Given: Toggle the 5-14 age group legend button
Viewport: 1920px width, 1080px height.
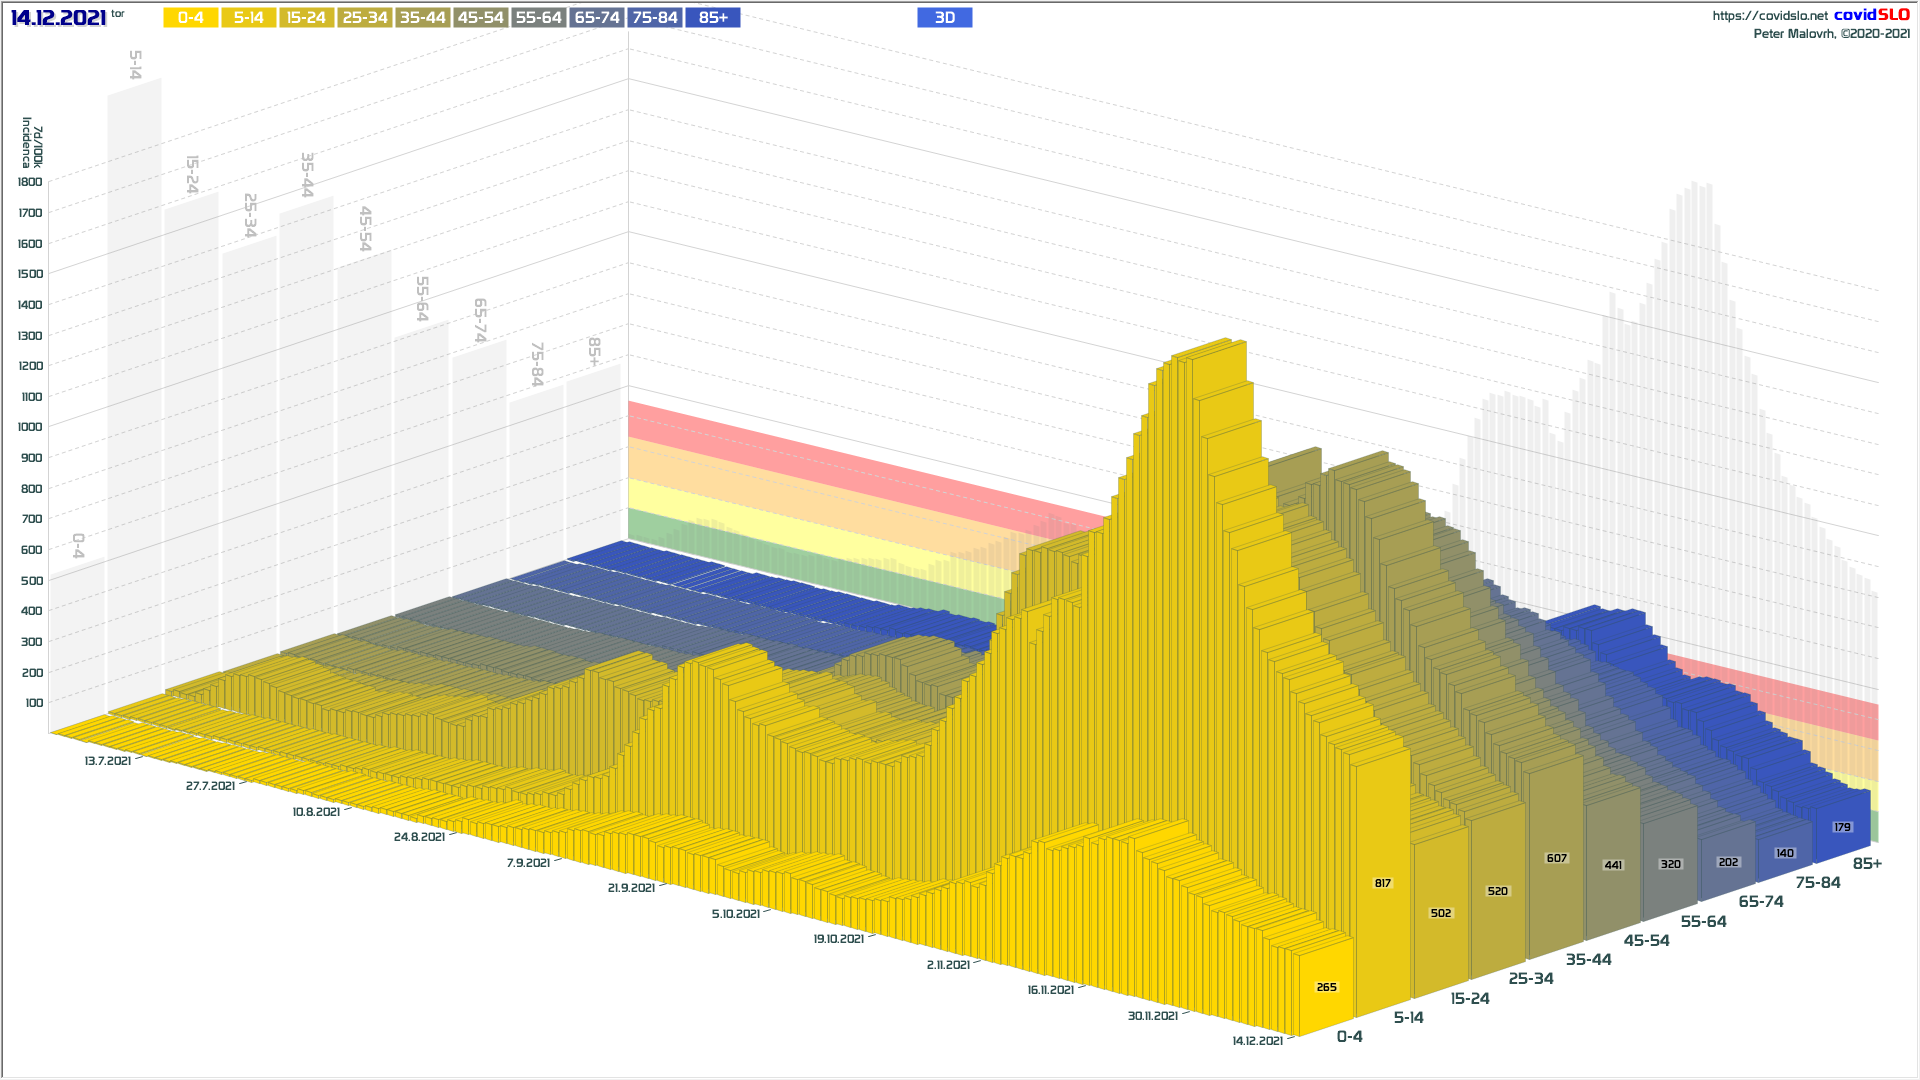Looking at the screenshot, I should [x=248, y=18].
